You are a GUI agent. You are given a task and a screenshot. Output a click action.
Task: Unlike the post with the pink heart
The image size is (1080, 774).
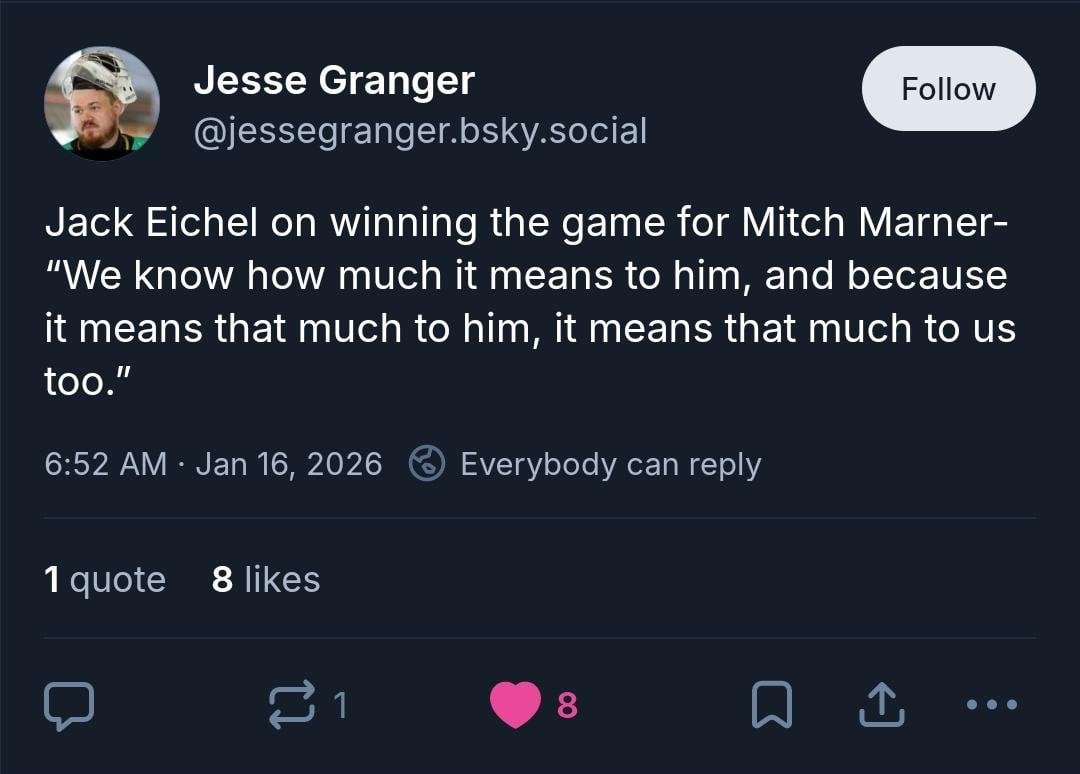[515, 704]
